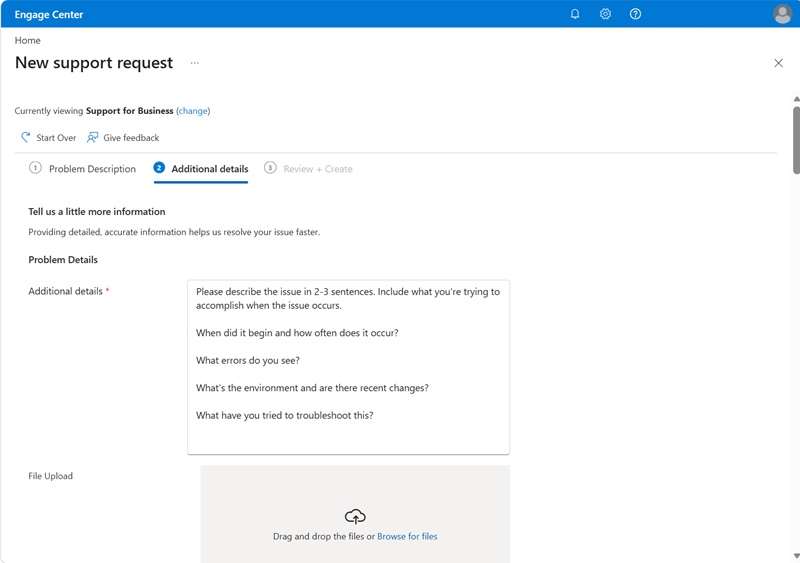Click the cloud upload icon
Screen dimensions: 800x563
click(x=355, y=517)
